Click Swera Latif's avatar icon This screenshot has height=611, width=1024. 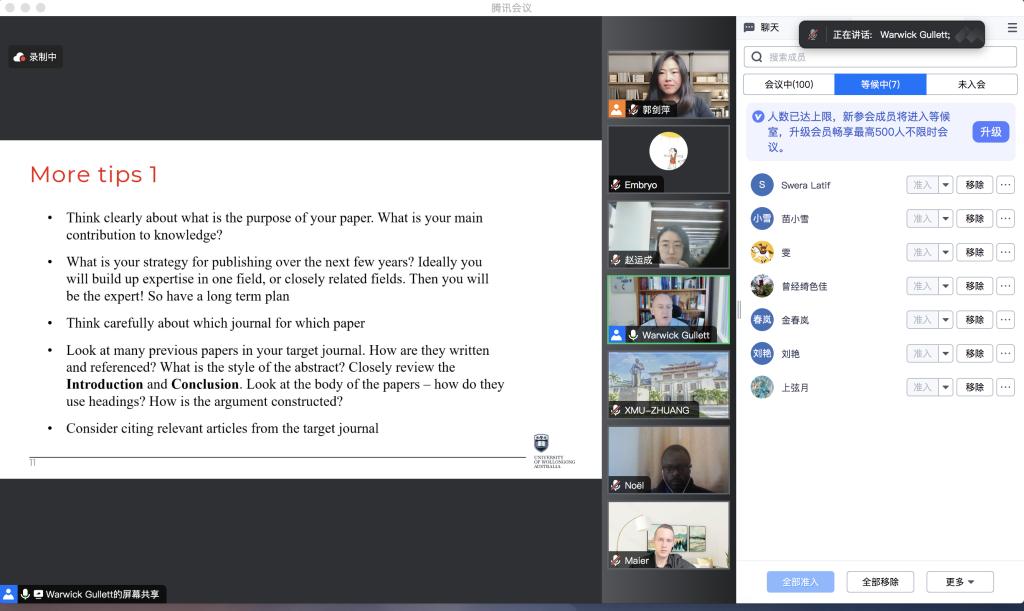pyautogui.click(x=762, y=185)
